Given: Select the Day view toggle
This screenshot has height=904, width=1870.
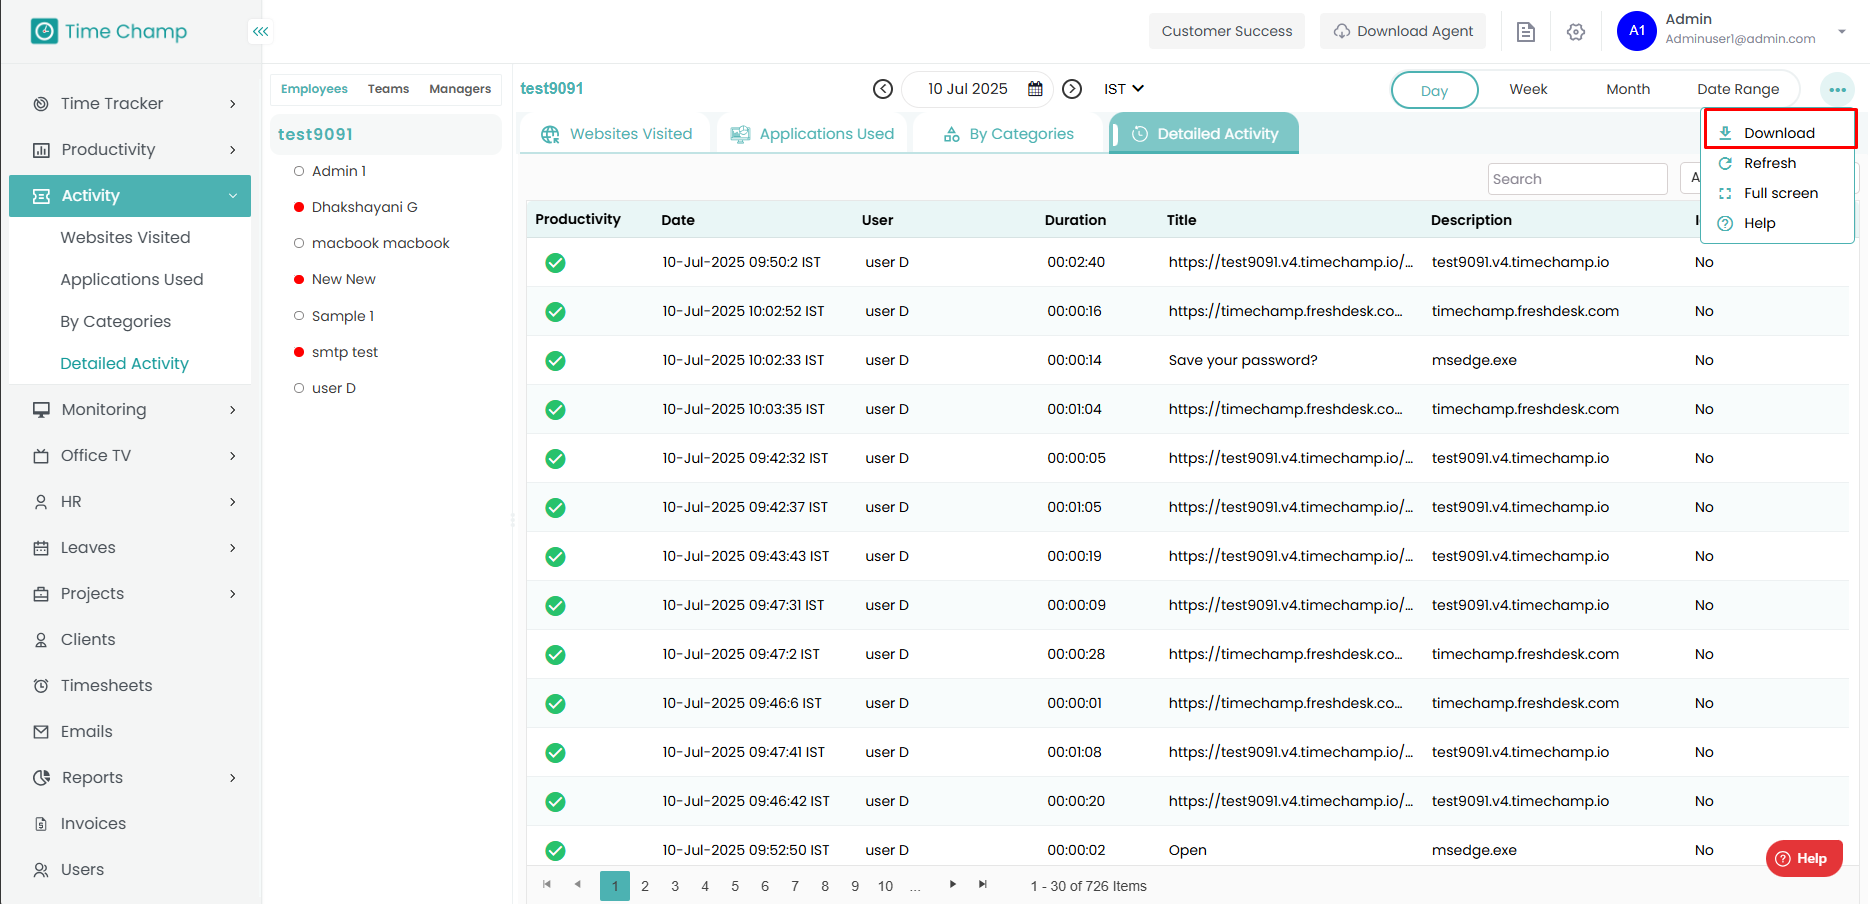Looking at the screenshot, I should 1434,90.
